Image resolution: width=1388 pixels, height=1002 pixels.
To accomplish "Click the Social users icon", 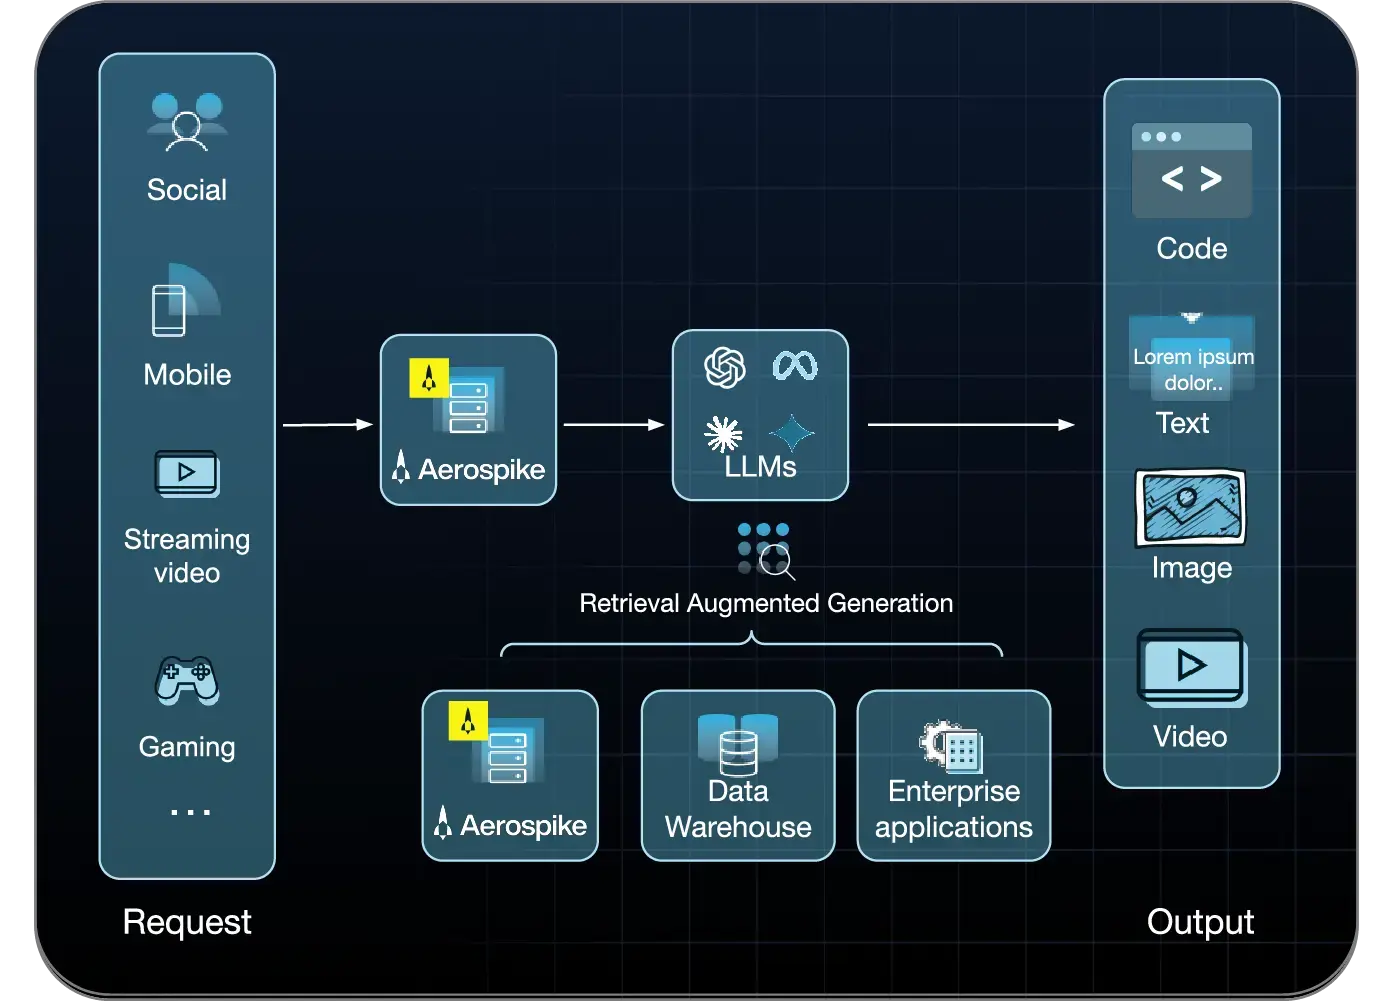I will 187,122.
